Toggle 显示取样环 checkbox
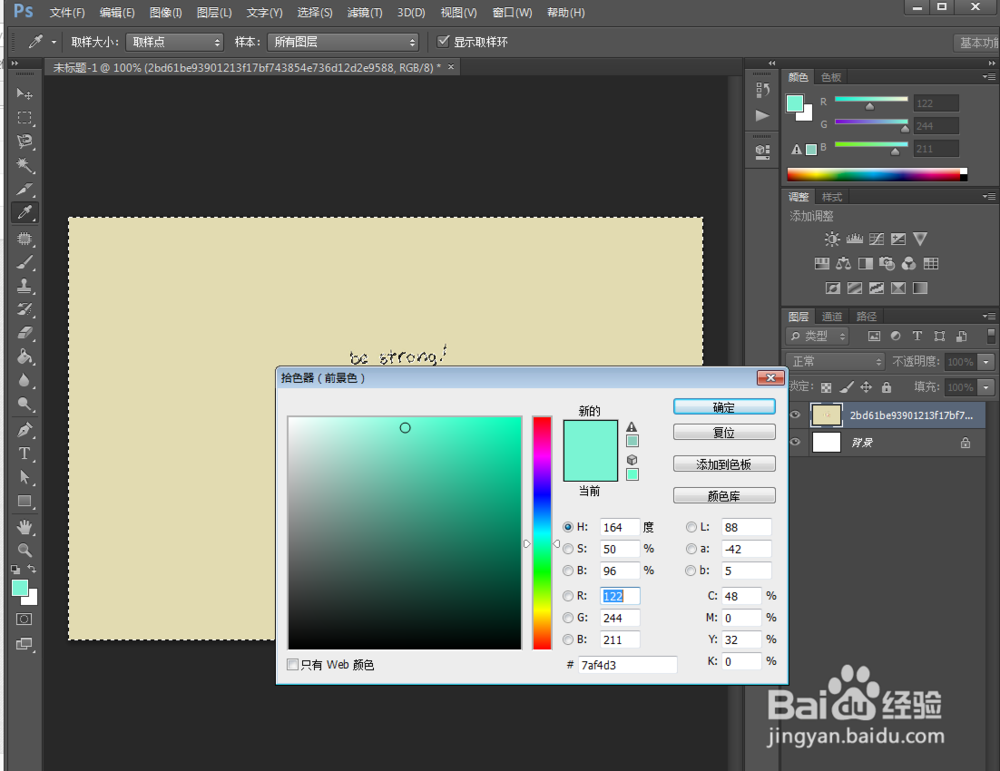The image size is (1000, 771). click(x=443, y=41)
